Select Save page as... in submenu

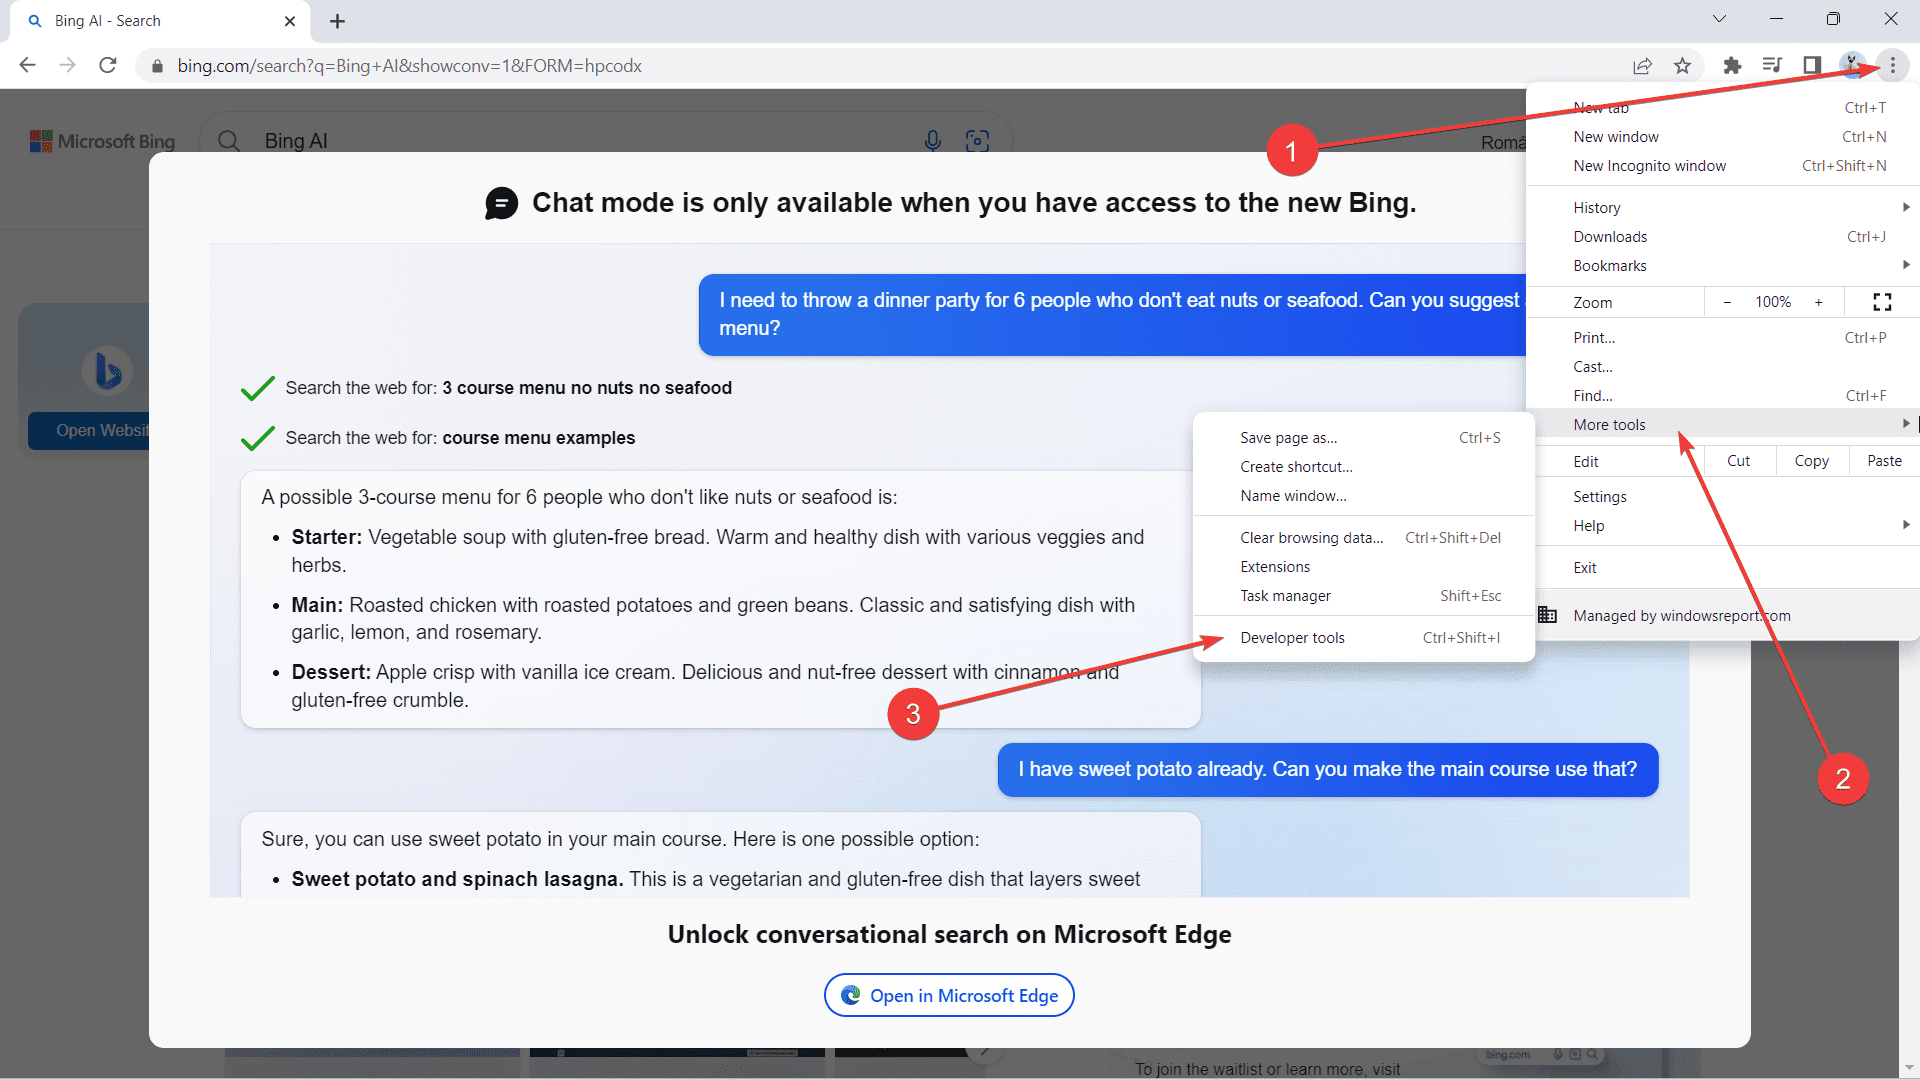[1364, 438]
